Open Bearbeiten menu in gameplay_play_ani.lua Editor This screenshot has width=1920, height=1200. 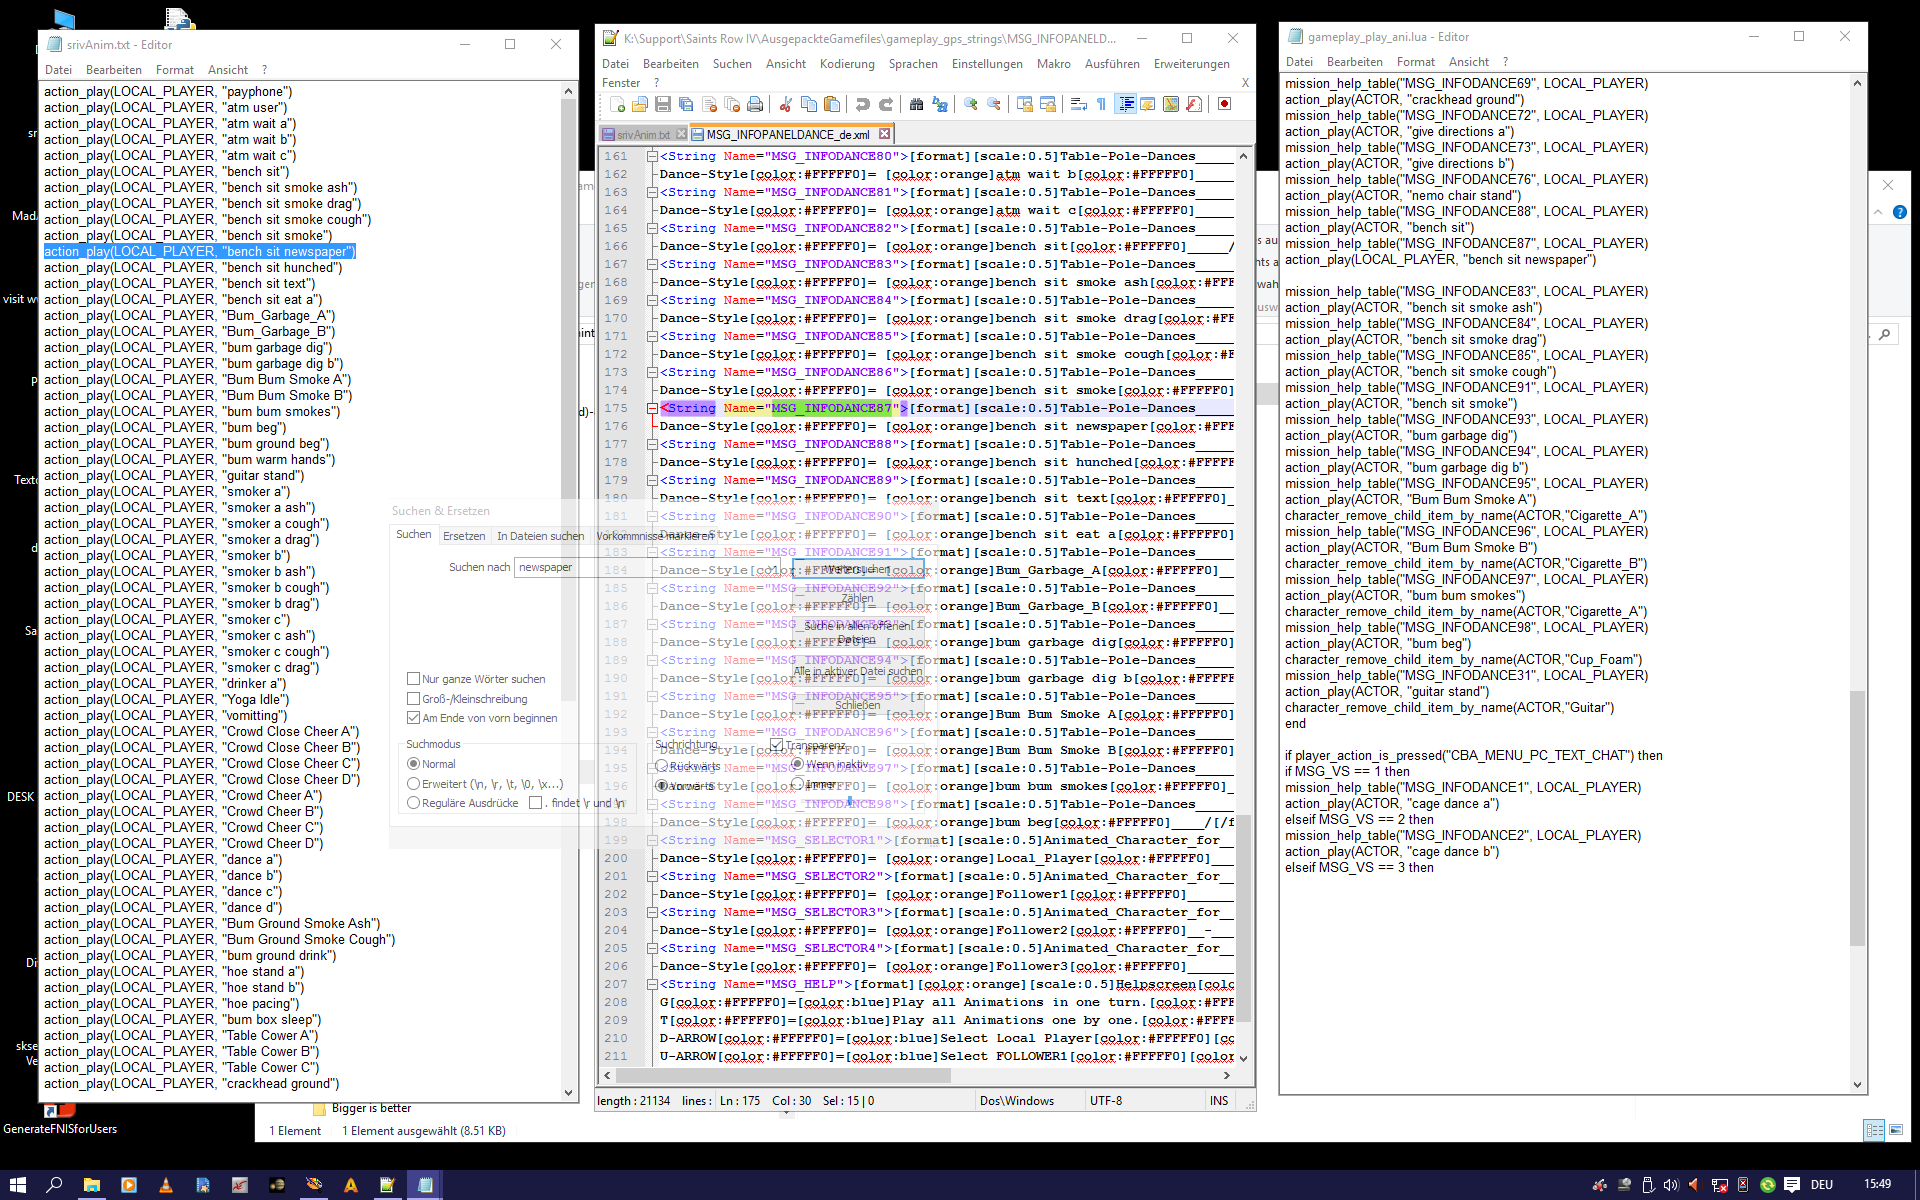[x=1354, y=62]
